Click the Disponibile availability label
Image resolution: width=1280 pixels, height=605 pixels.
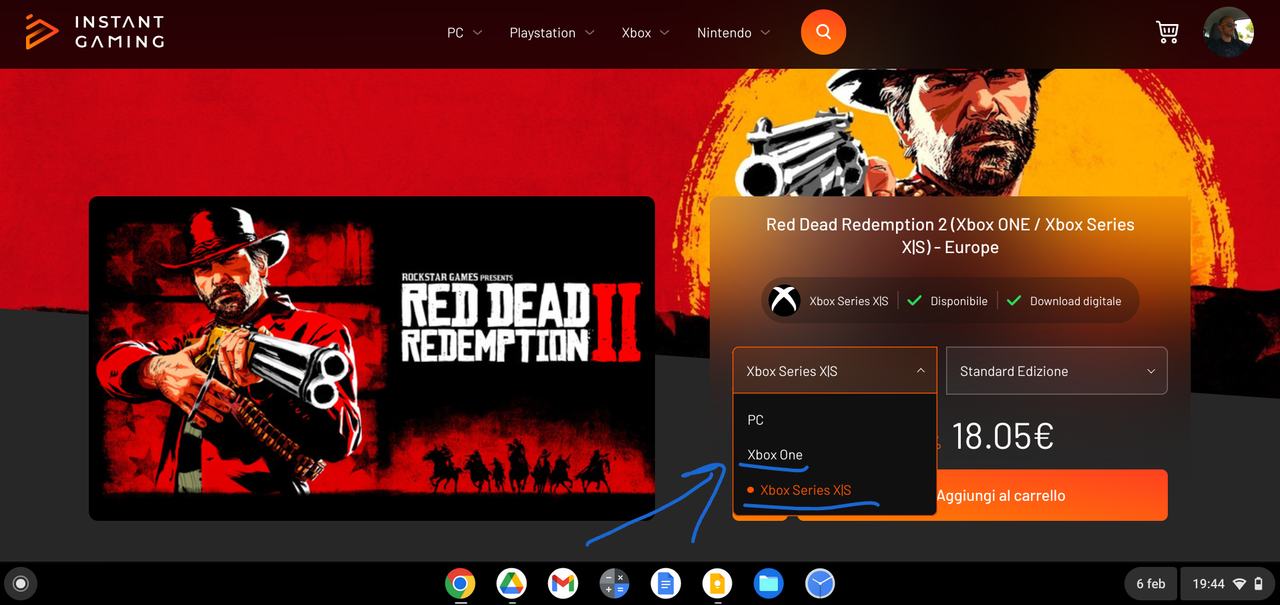[x=958, y=301]
